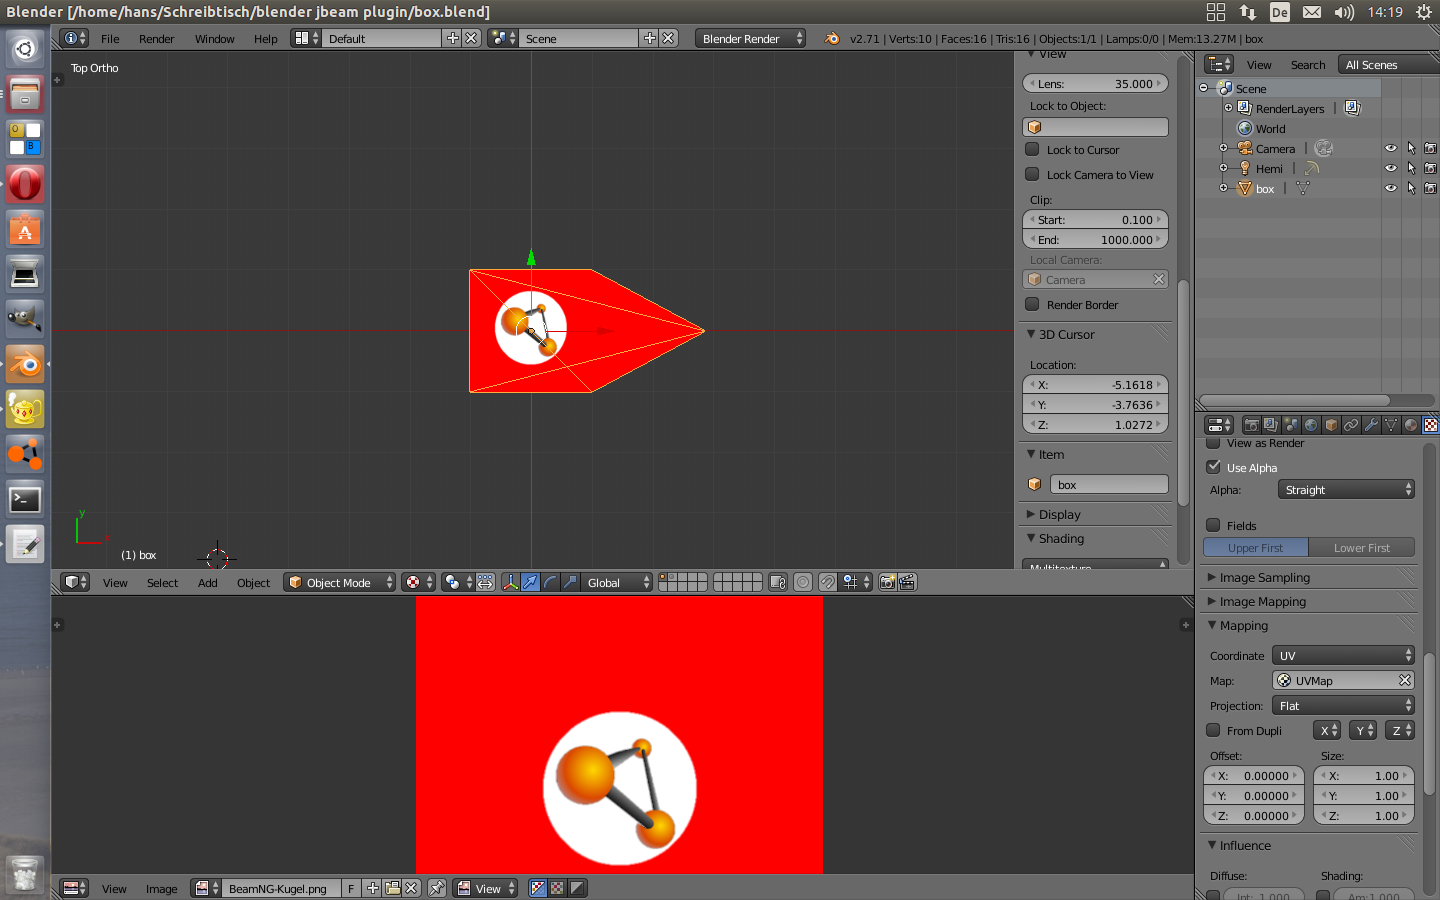Viewport: 1440px width, 900px height.
Task: Collapse the 3D Cursor panel
Action: pos(1066,334)
